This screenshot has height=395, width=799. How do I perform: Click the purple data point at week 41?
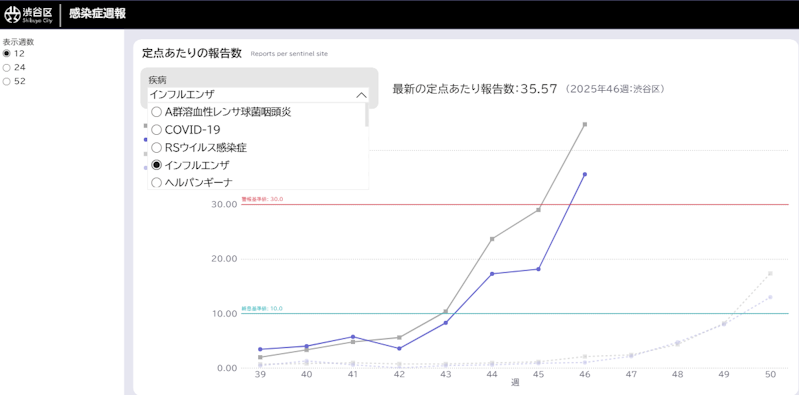tap(353, 337)
